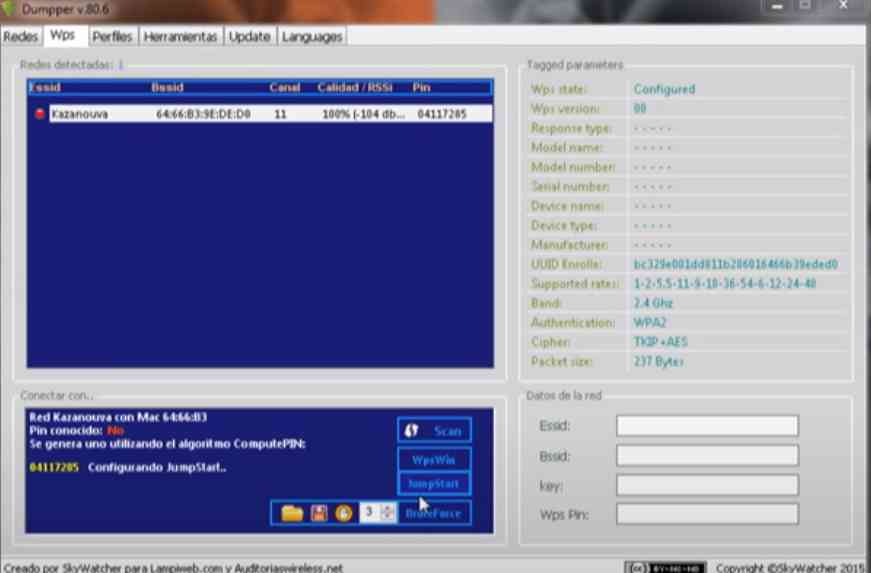Open the Herramientas tab
871x573 pixels.
pyautogui.click(x=181, y=37)
